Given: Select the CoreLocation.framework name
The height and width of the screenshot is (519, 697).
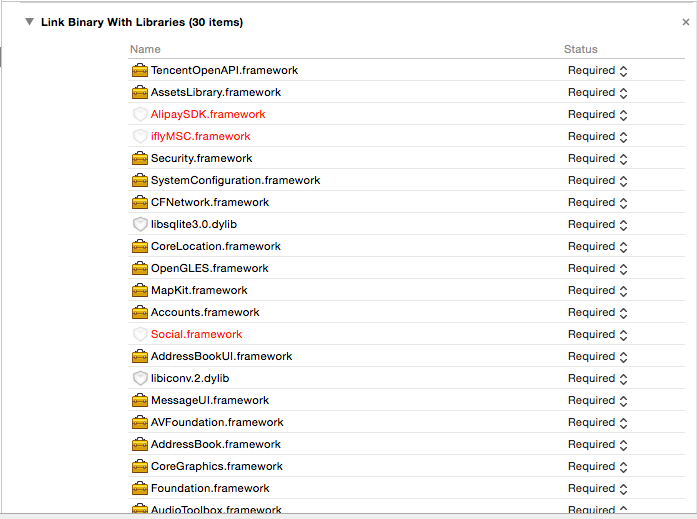Looking at the screenshot, I should pos(216,246).
